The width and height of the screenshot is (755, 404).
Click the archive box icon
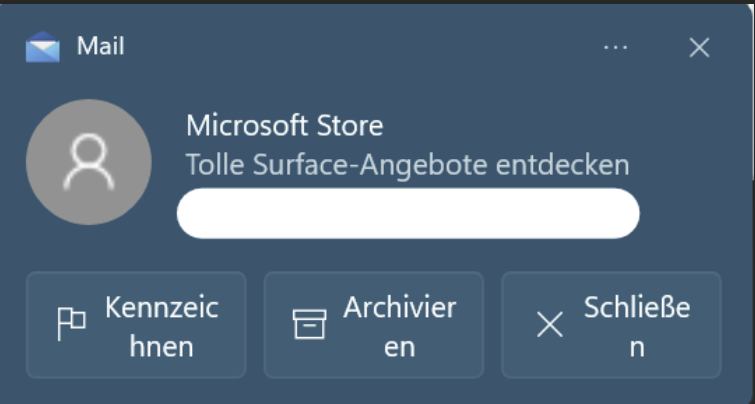309,325
